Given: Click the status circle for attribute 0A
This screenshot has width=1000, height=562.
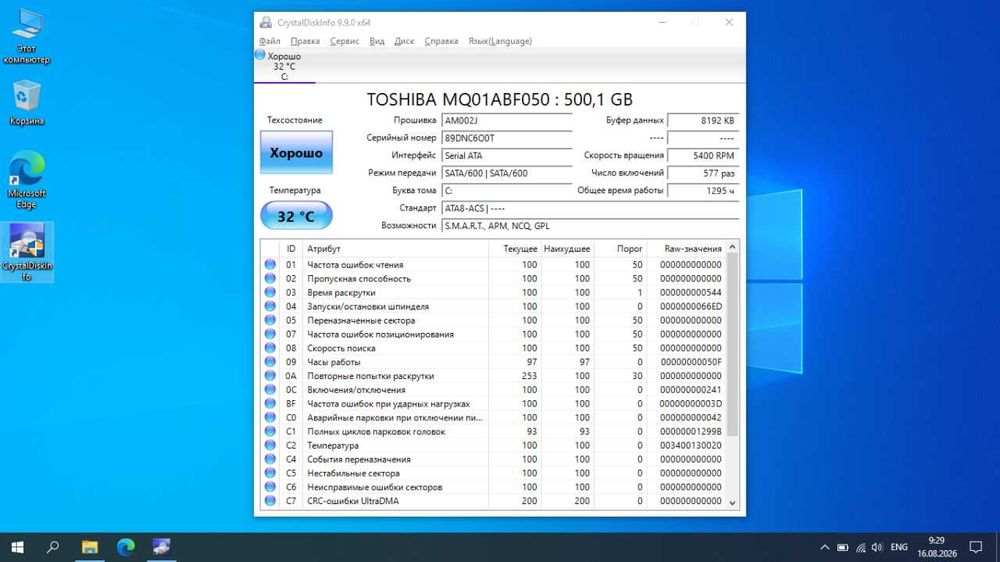Looking at the screenshot, I should [x=270, y=376].
